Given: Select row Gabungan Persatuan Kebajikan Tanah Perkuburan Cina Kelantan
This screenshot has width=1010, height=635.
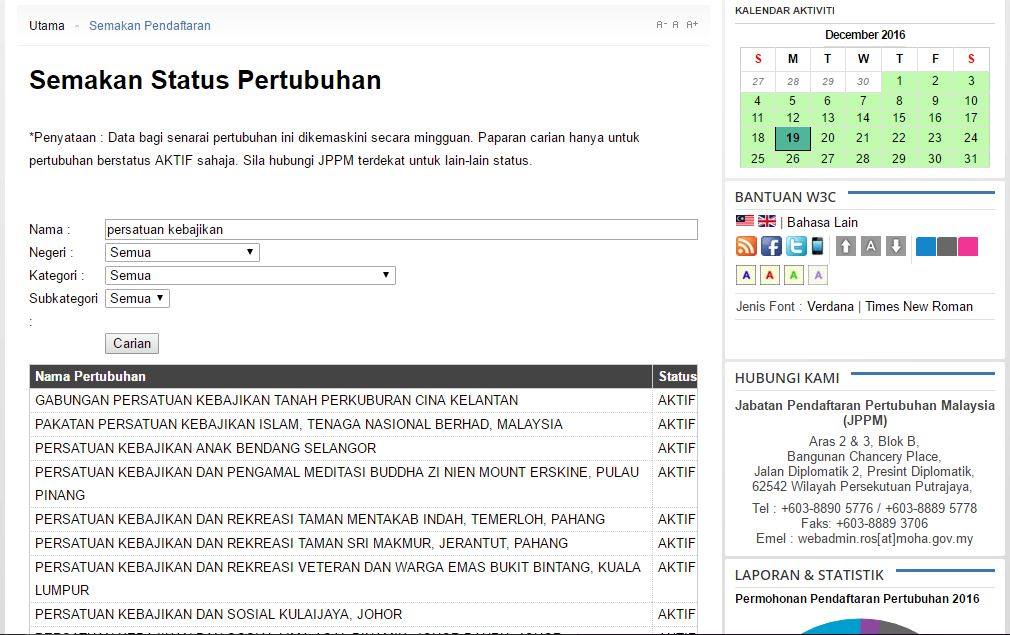Looking at the screenshot, I should pos(363,400).
